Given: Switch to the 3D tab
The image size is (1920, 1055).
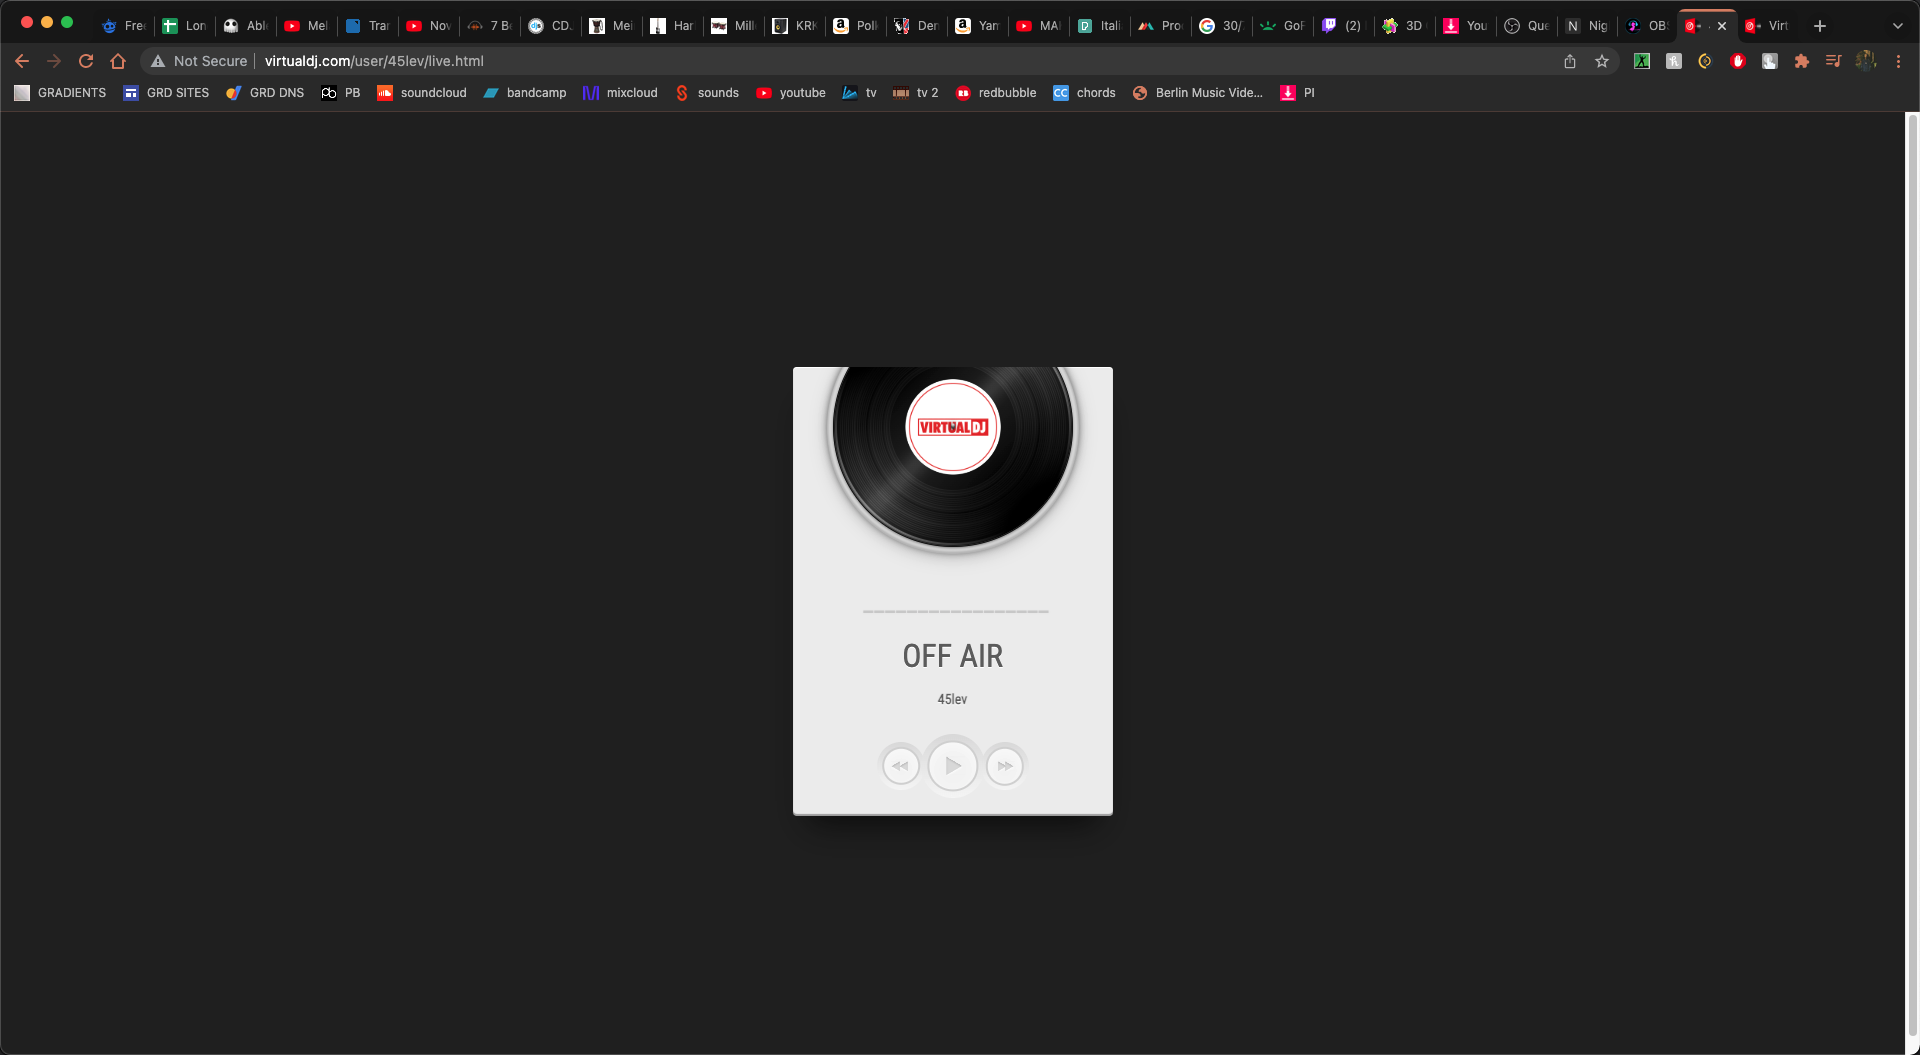Looking at the screenshot, I should [1402, 26].
